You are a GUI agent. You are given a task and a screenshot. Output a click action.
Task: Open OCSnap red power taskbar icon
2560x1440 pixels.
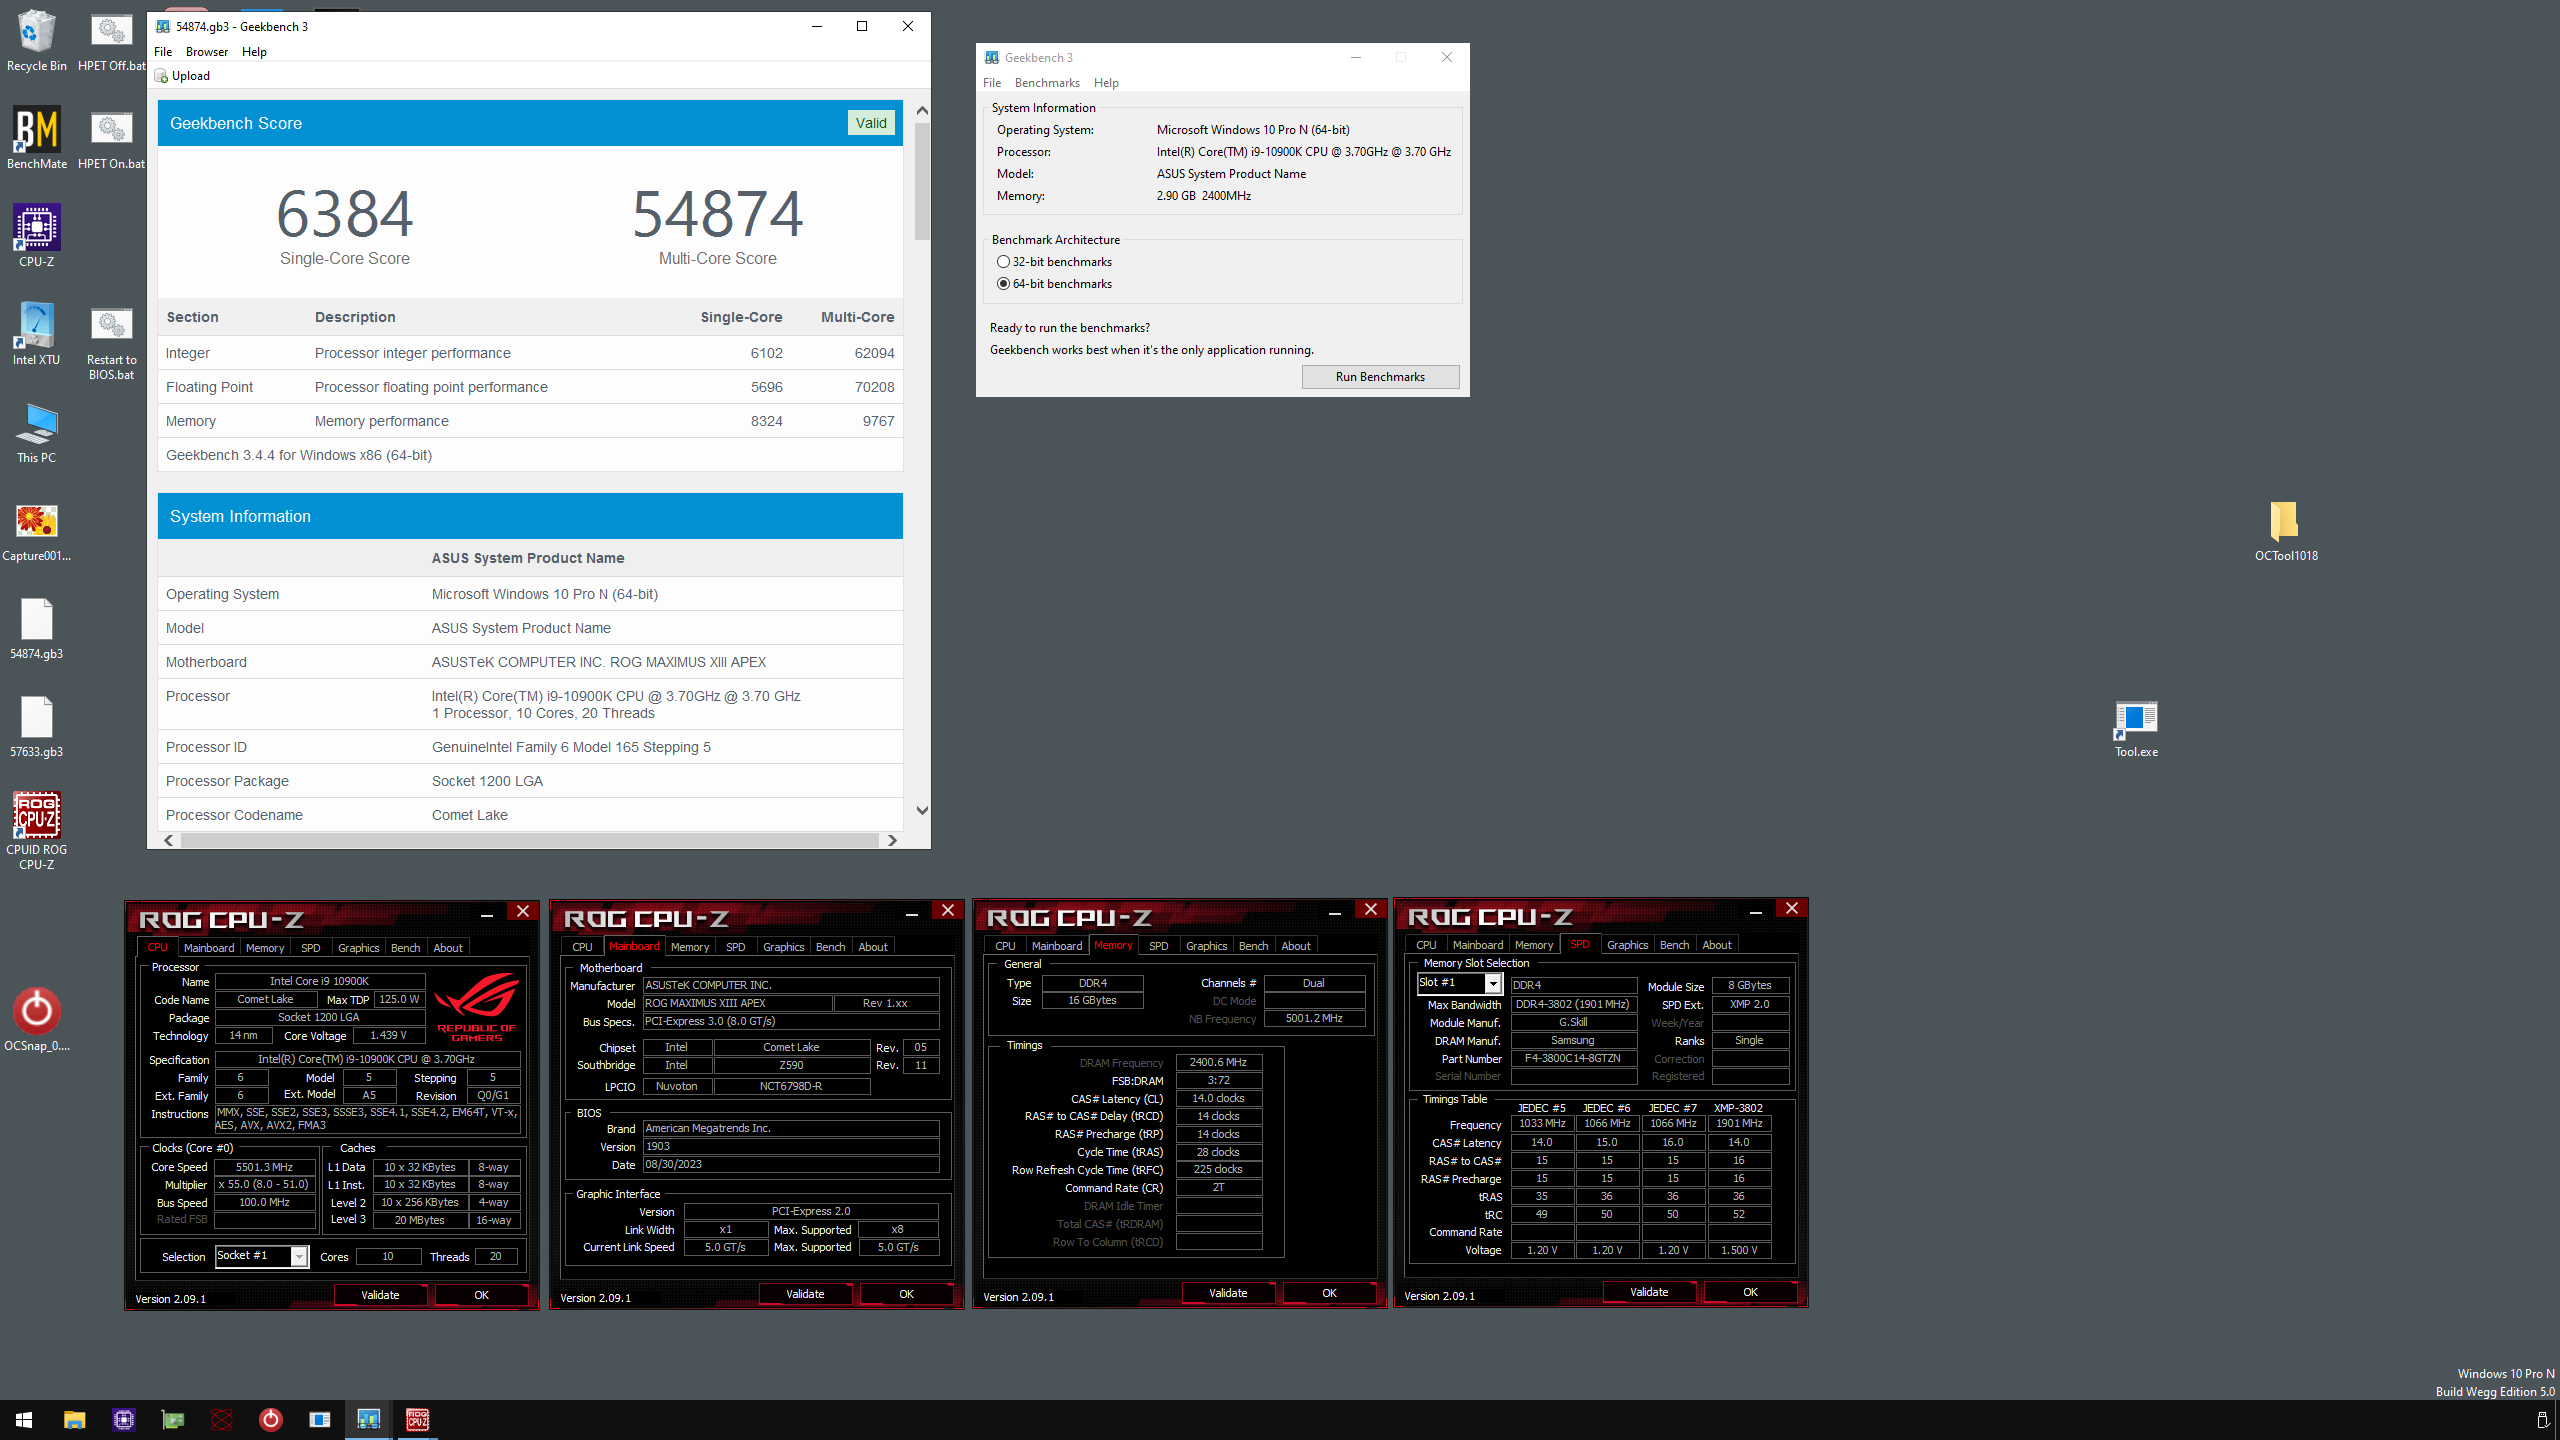270,1419
